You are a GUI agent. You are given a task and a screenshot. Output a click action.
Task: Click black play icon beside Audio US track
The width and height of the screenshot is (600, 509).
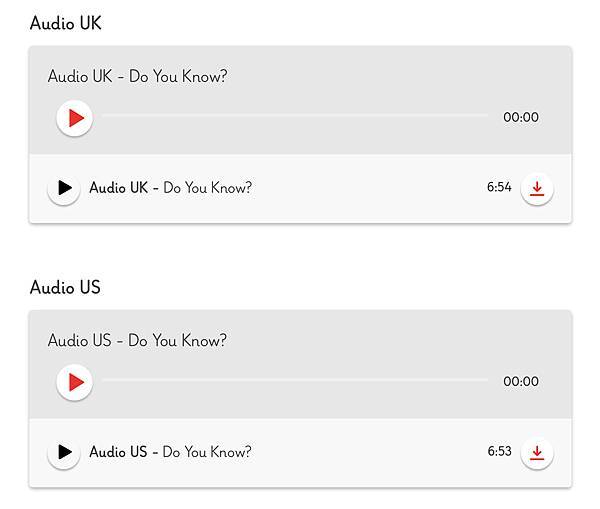64,452
